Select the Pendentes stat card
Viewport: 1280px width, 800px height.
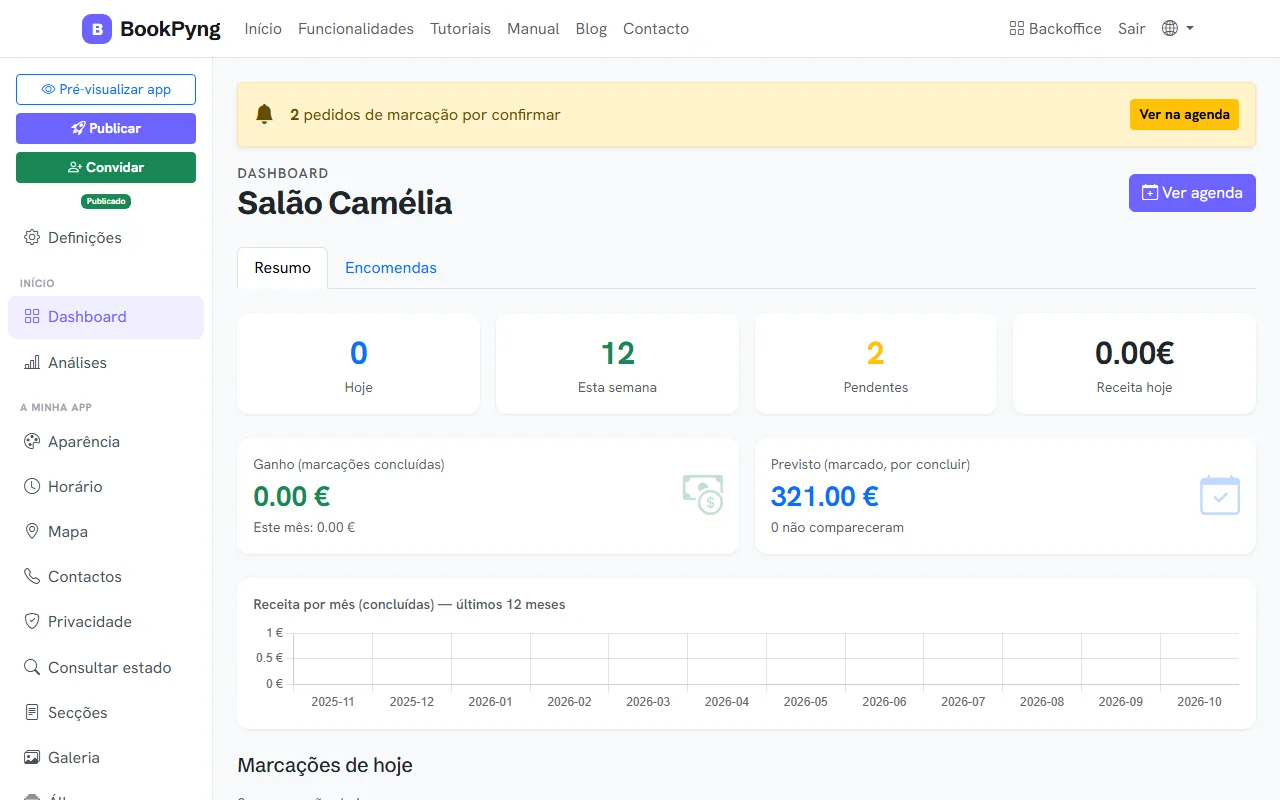pyautogui.click(x=875, y=364)
